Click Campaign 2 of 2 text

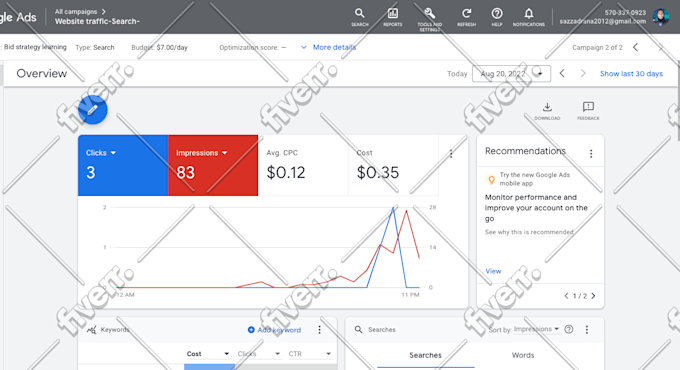coord(597,47)
